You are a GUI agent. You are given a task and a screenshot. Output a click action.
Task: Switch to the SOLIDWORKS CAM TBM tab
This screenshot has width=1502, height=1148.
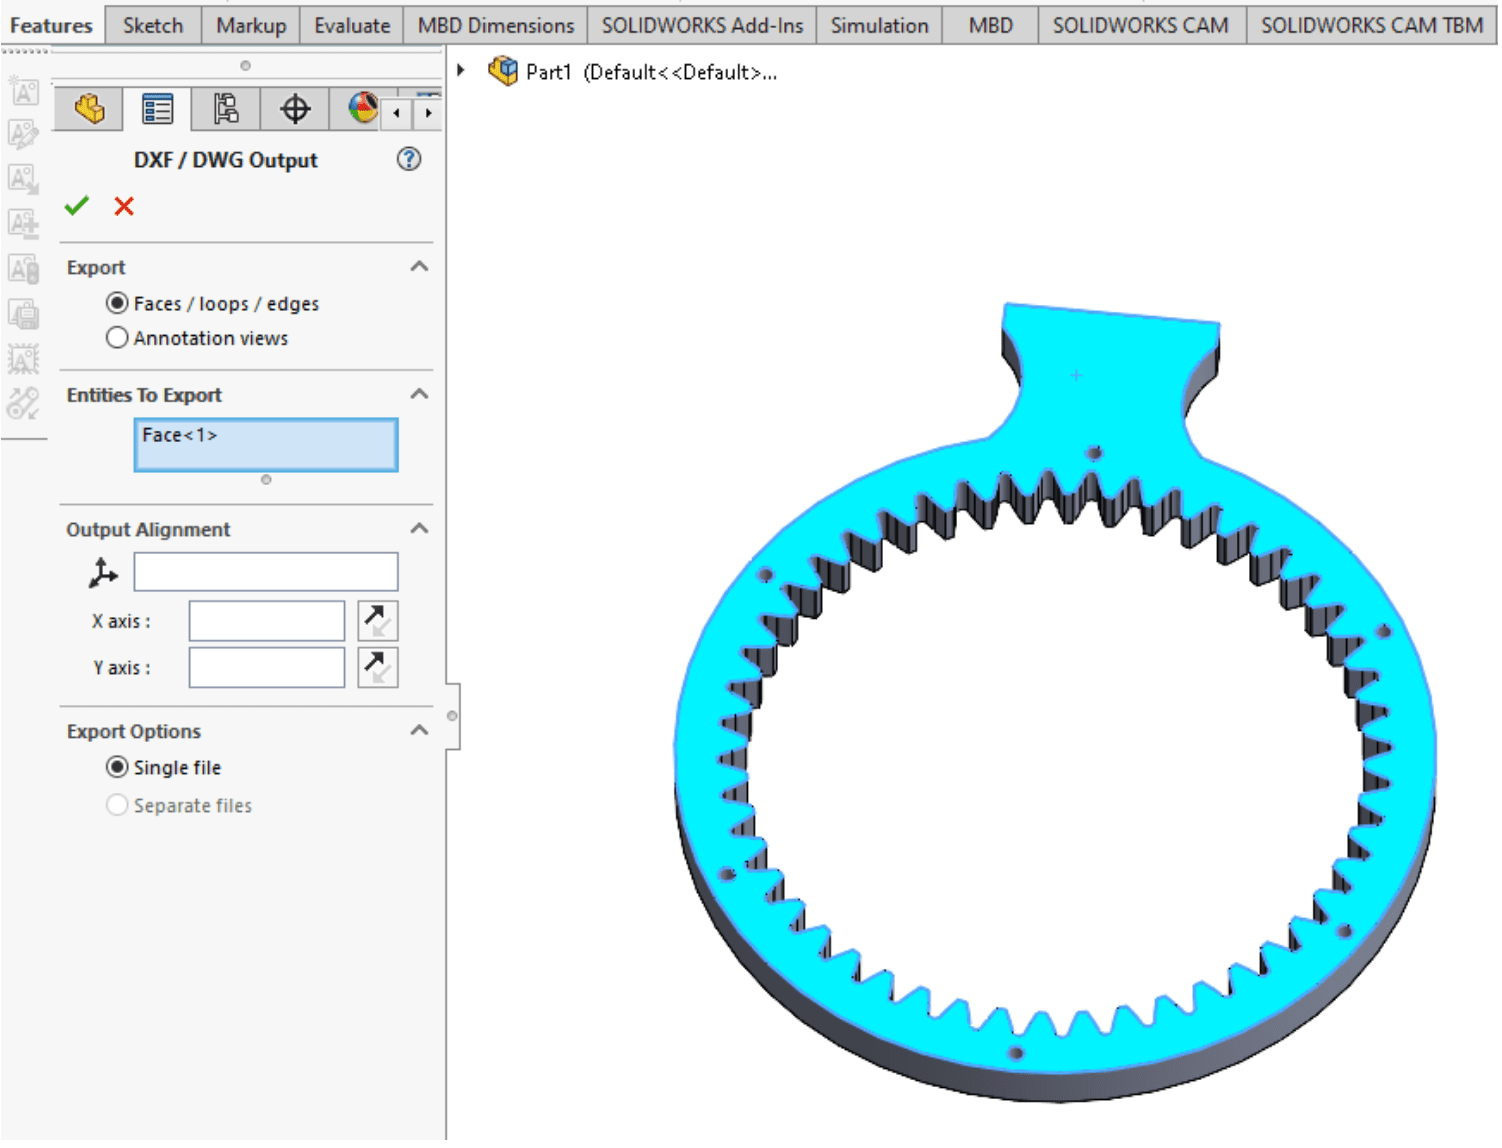coord(1372,25)
